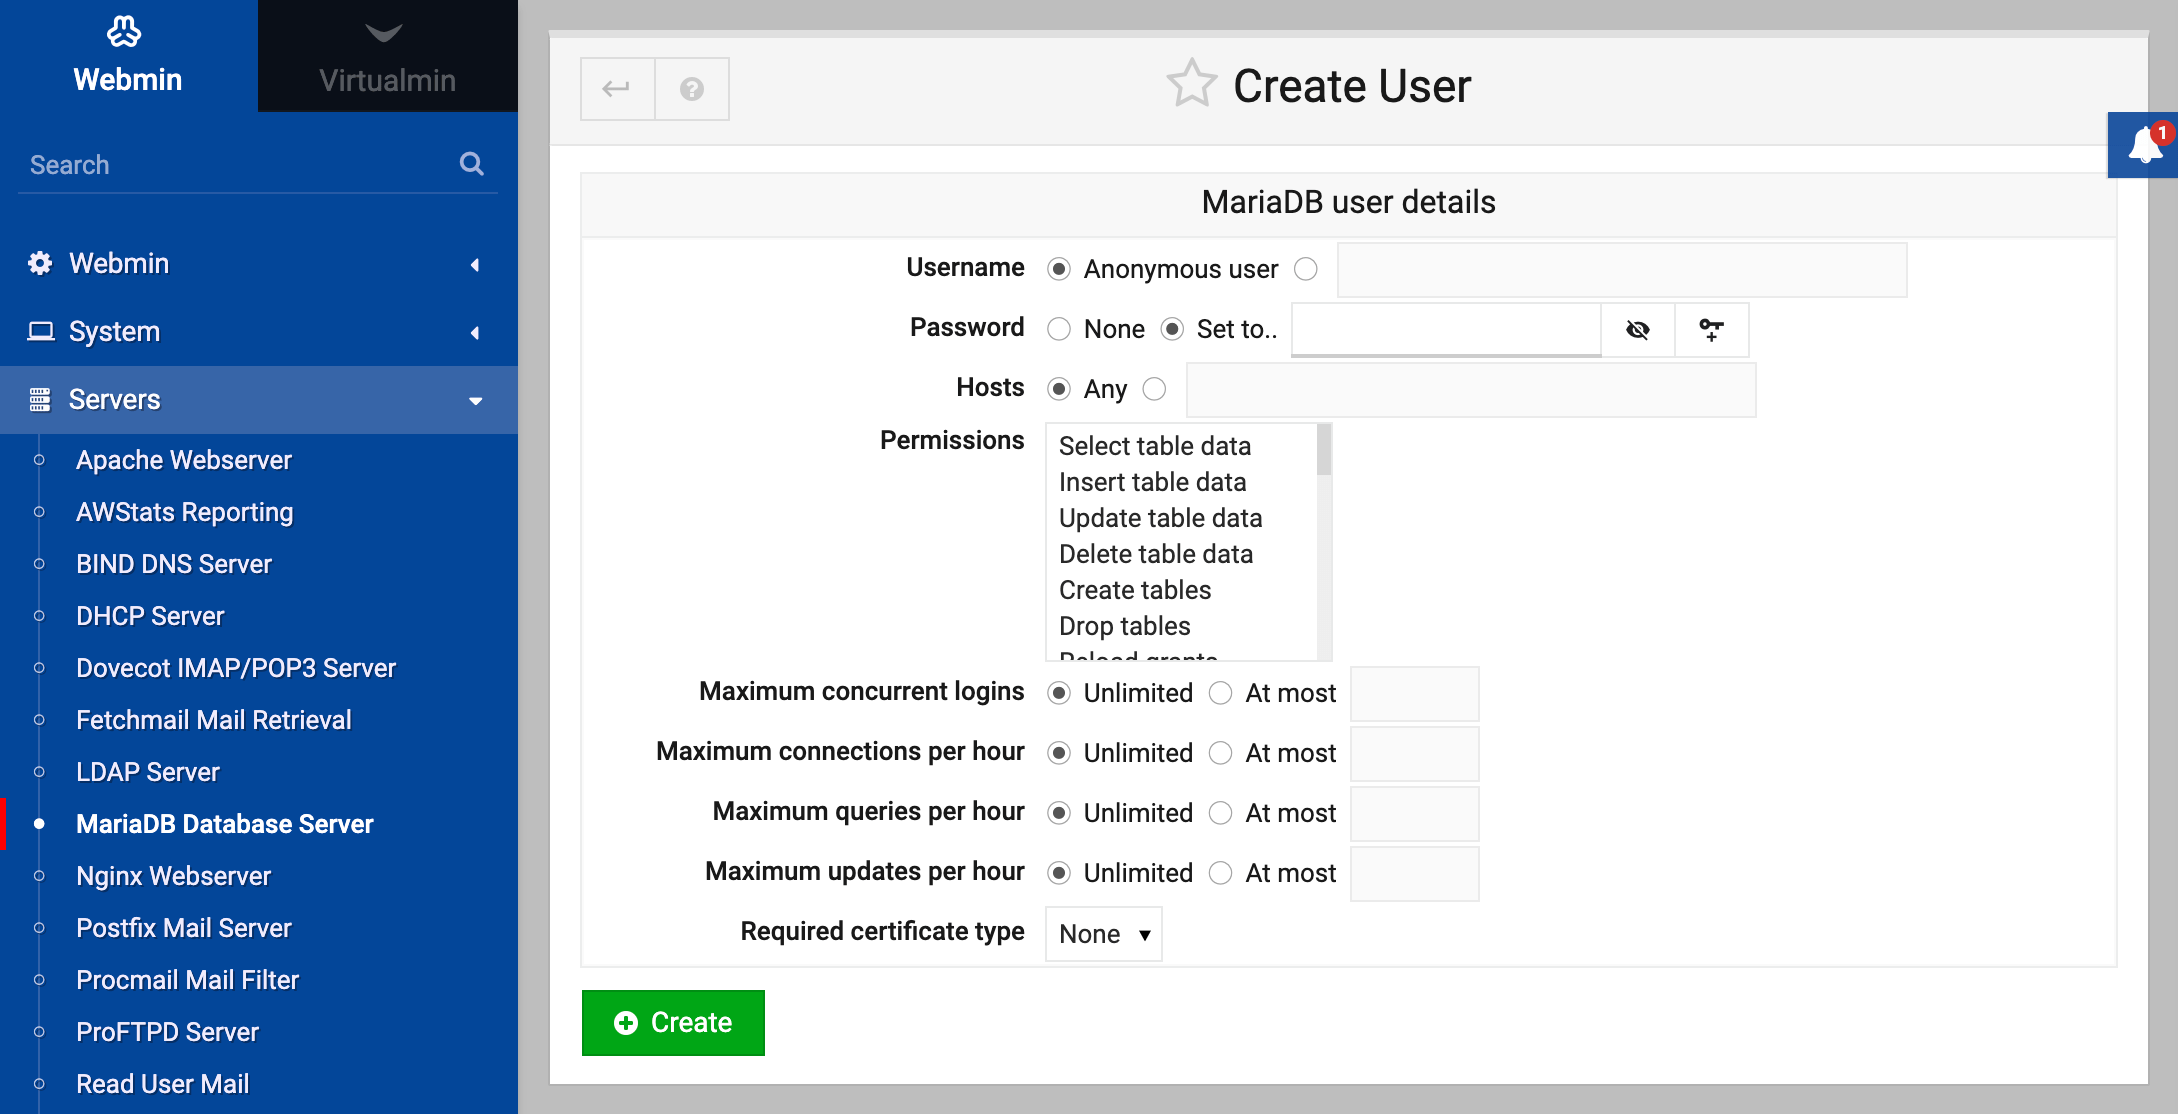
Task: Open the help question mark icon
Action: [692, 89]
